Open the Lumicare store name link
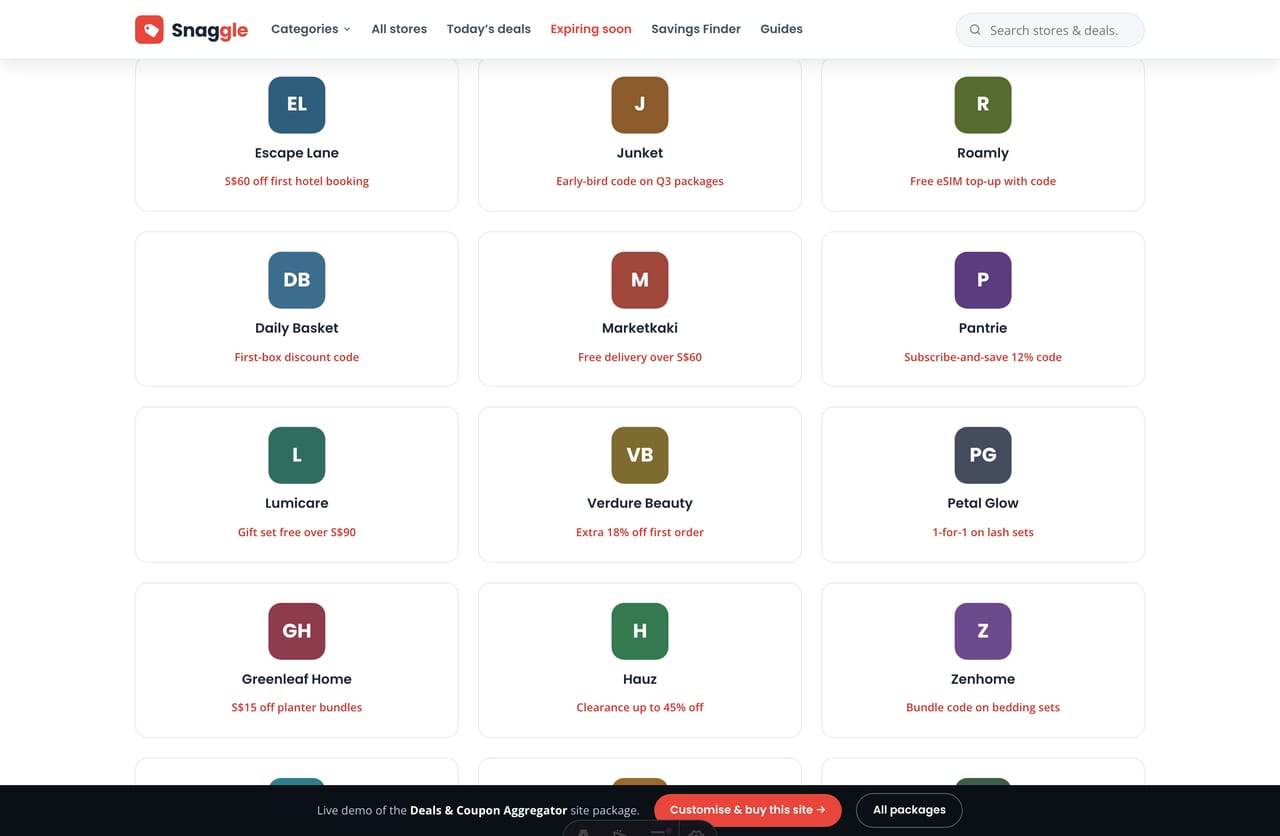This screenshot has height=836, width=1280. click(x=297, y=503)
